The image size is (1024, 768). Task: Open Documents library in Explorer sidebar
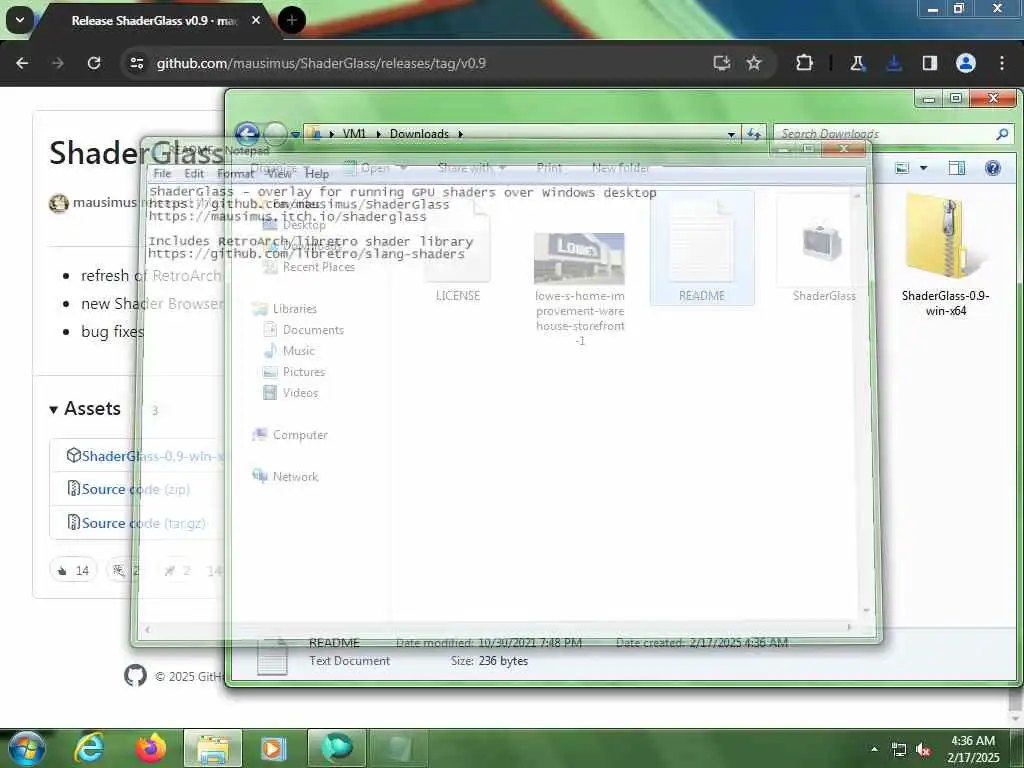click(x=304, y=330)
